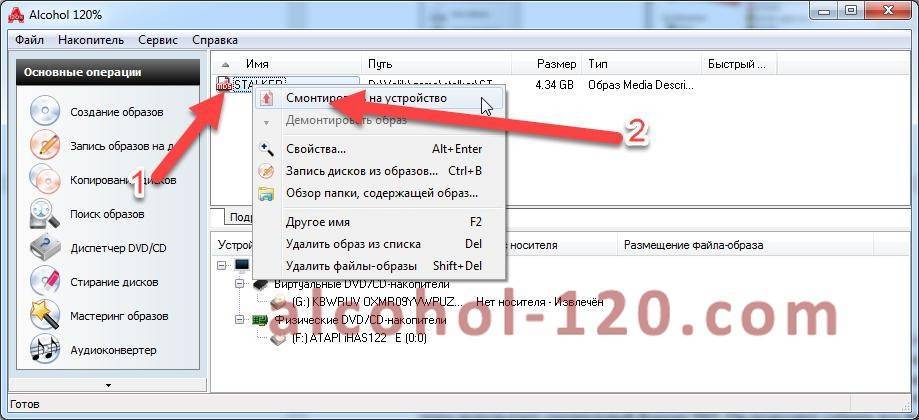Open the Справка menu
The image size is (919, 420).
tap(215, 40)
